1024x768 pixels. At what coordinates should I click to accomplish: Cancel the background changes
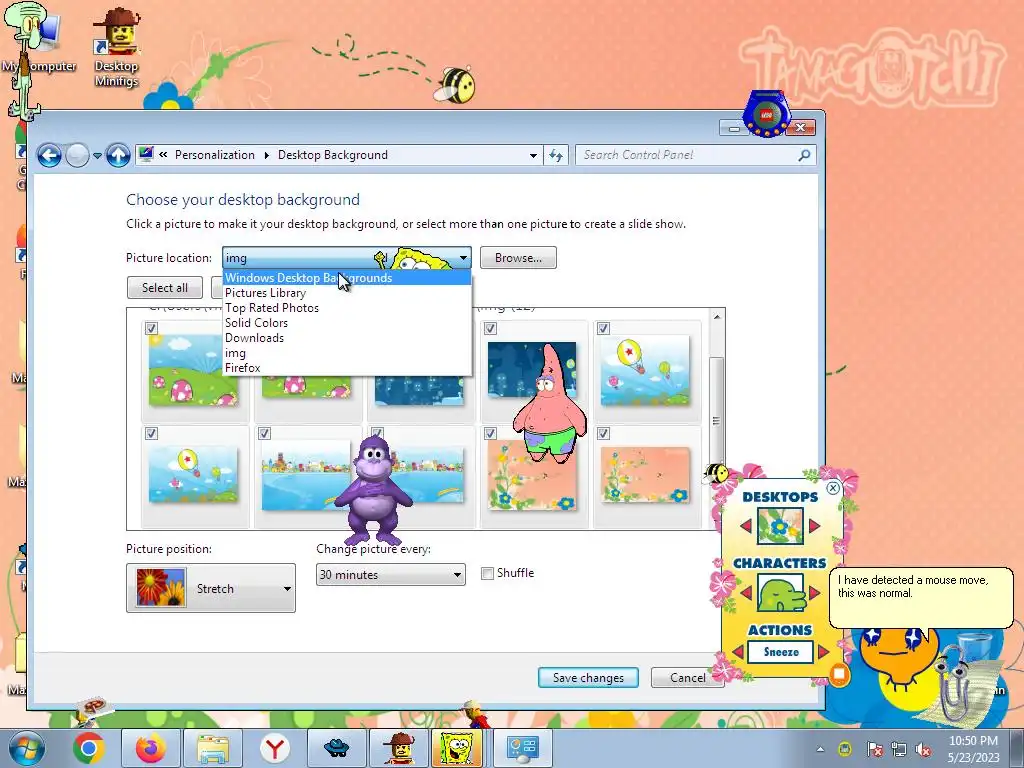688,678
